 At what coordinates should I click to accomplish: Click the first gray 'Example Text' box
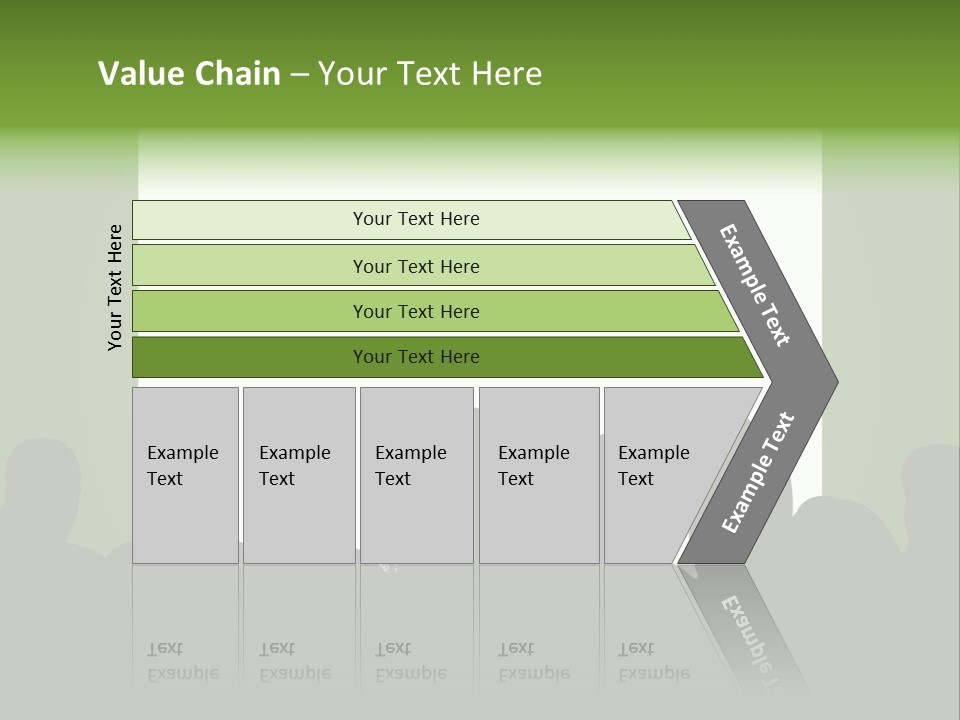pyautogui.click(x=185, y=475)
